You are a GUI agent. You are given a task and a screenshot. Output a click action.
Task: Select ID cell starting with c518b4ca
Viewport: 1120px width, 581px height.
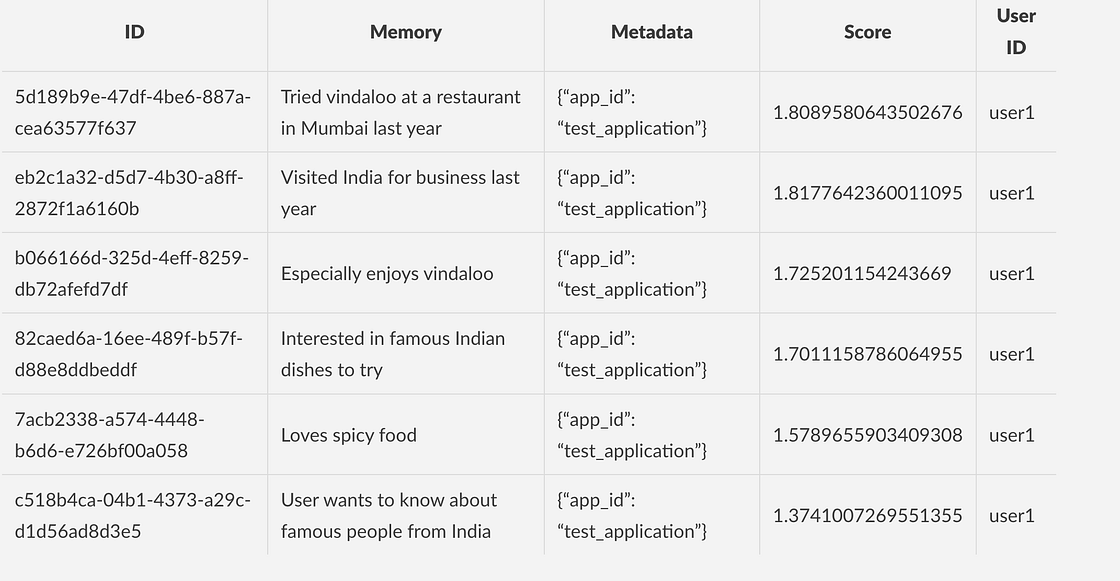click(x=134, y=515)
